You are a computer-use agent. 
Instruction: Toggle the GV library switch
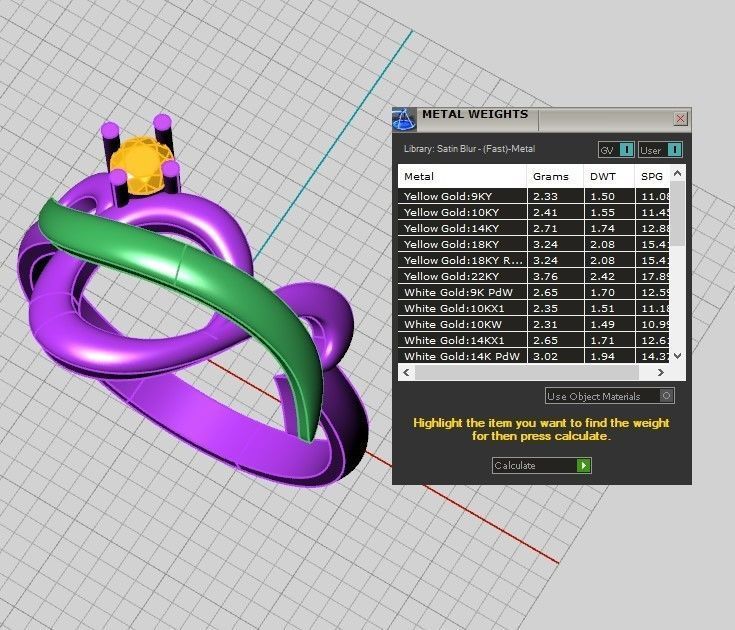tap(626, 150)
